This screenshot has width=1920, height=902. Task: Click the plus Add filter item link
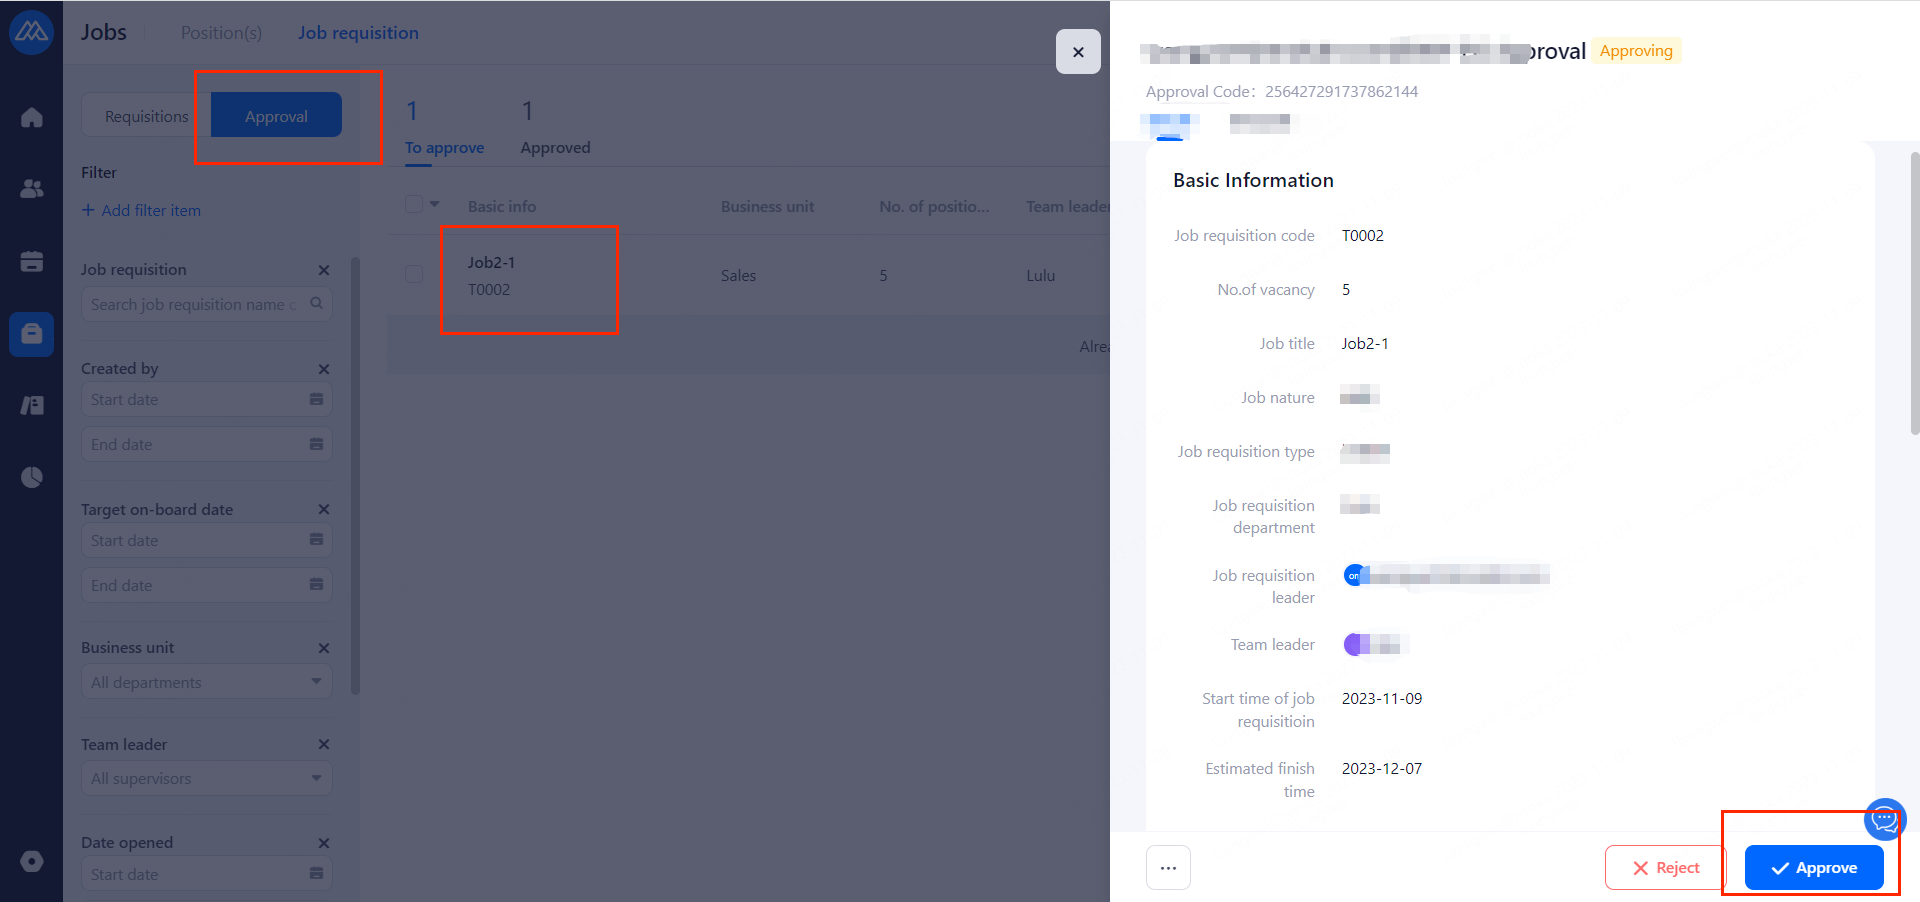(x=141, y=210)
